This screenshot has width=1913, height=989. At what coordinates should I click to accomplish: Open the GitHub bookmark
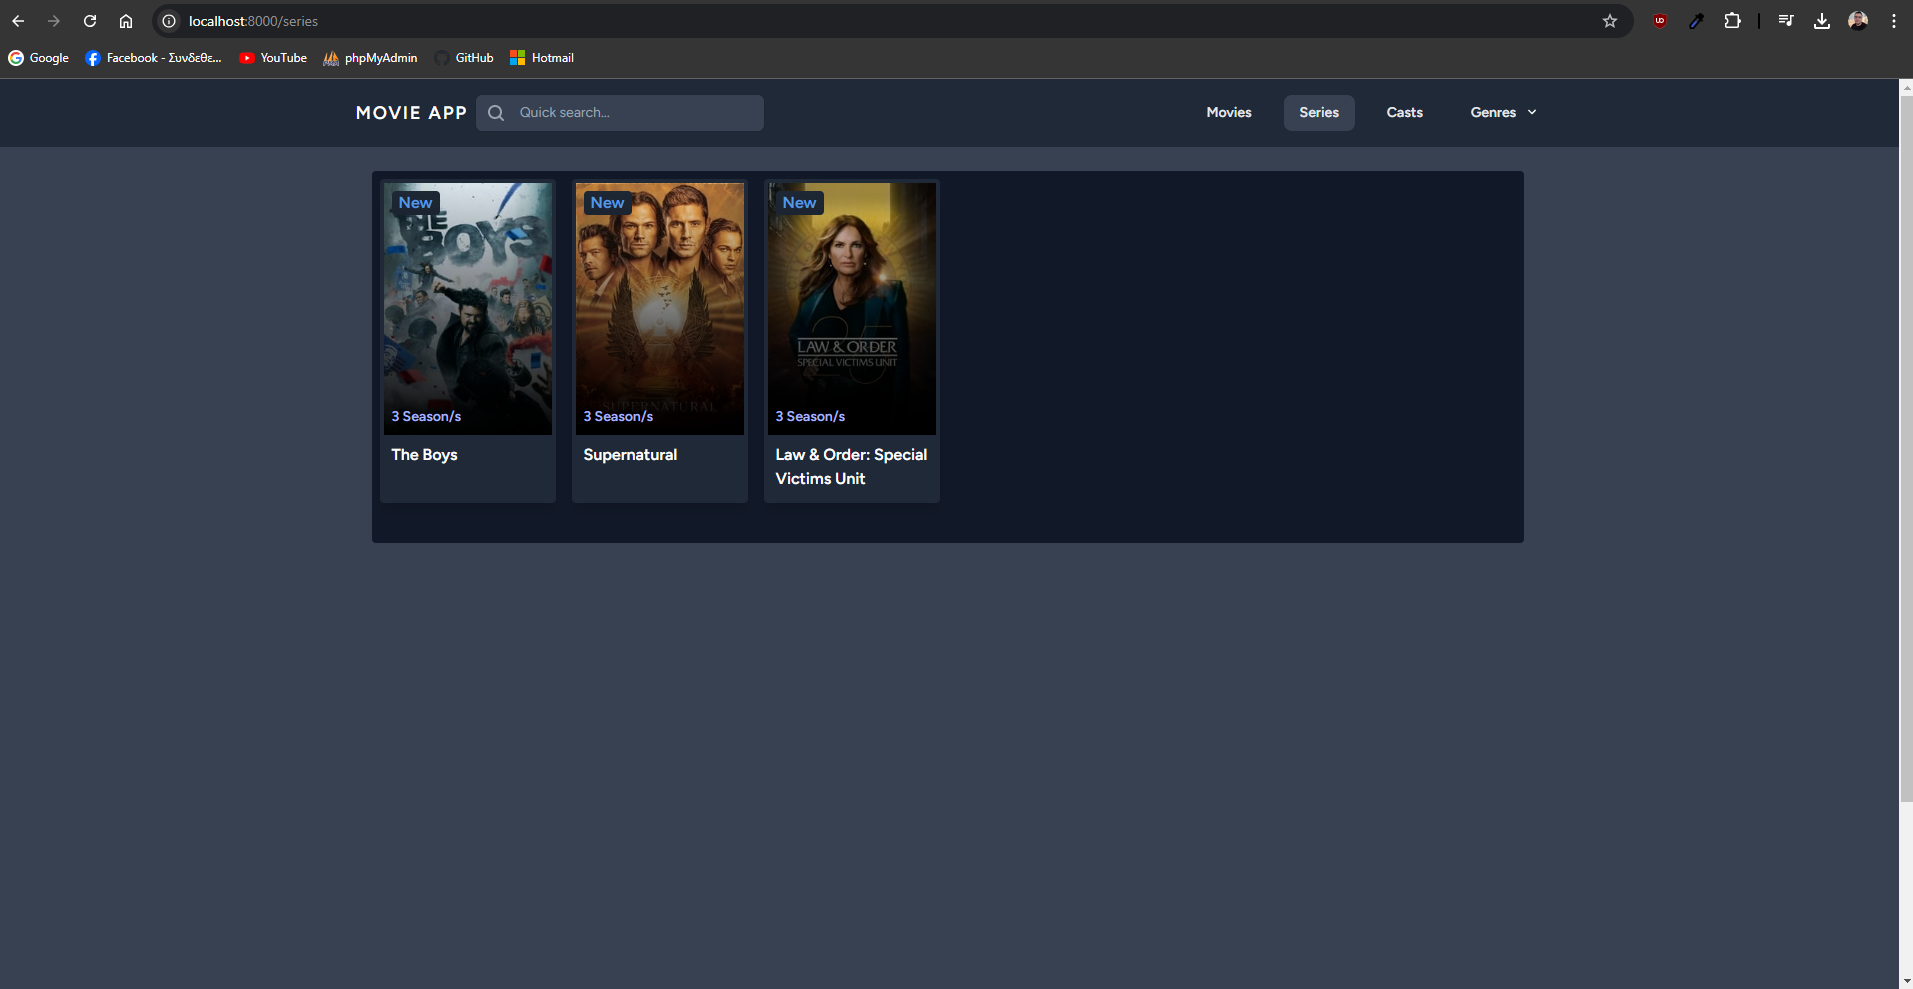click(465, 58)
